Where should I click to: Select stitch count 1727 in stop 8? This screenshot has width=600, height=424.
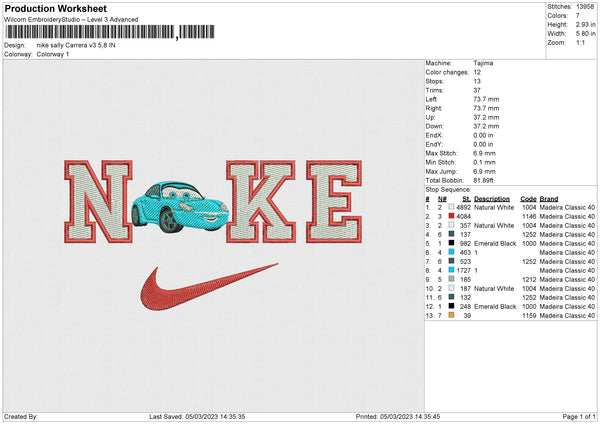tap(463, 270)
